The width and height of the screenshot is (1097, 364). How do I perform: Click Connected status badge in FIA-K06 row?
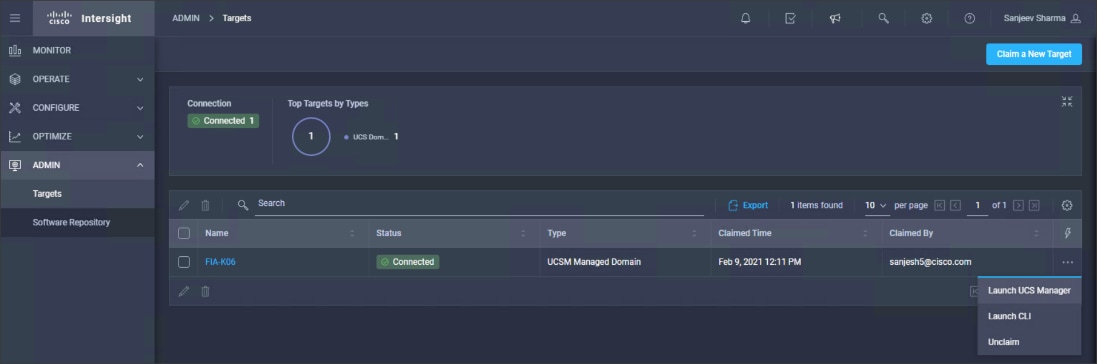coord(408,262)
